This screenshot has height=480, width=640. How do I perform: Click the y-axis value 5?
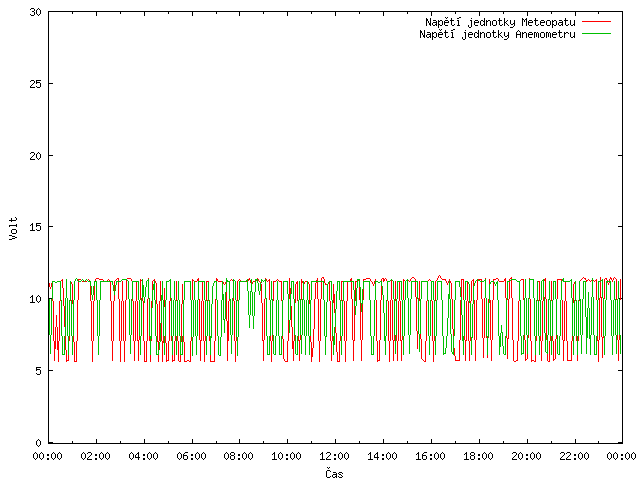[x=38, y=371]
